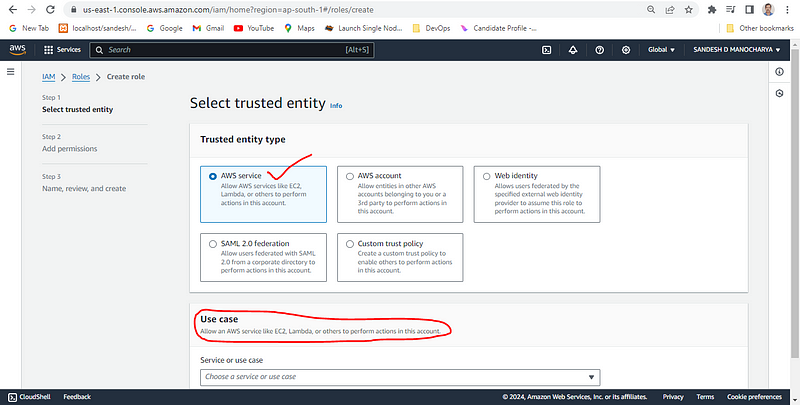Open the AWS settings gear icon
This screenshot has width=800, height=405.
[x=626, y=50]
